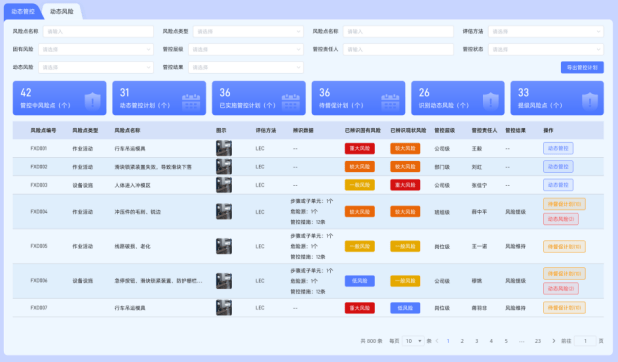Click calendar icon on 已实施管控计划 card
The height and width of the screenshot is (362, 618).
coord(291,101)
